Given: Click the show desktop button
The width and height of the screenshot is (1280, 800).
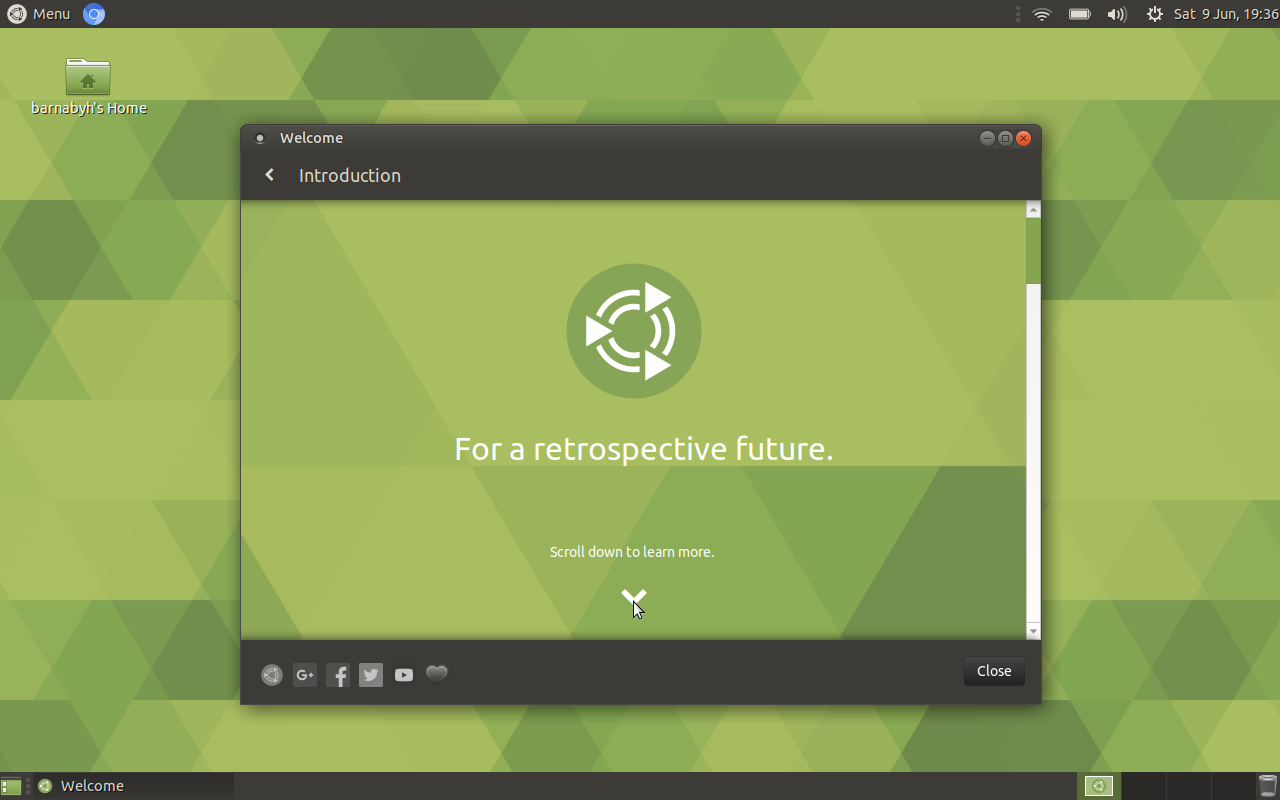Looking at the screenshot, I should pos(11,786).
